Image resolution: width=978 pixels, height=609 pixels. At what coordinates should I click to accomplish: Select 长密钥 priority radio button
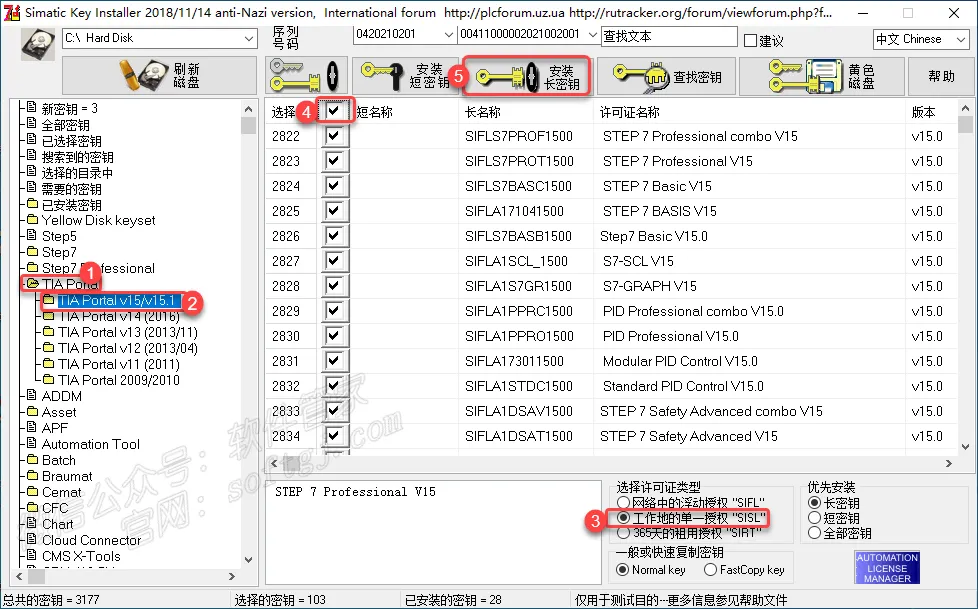tap(814, 502)
